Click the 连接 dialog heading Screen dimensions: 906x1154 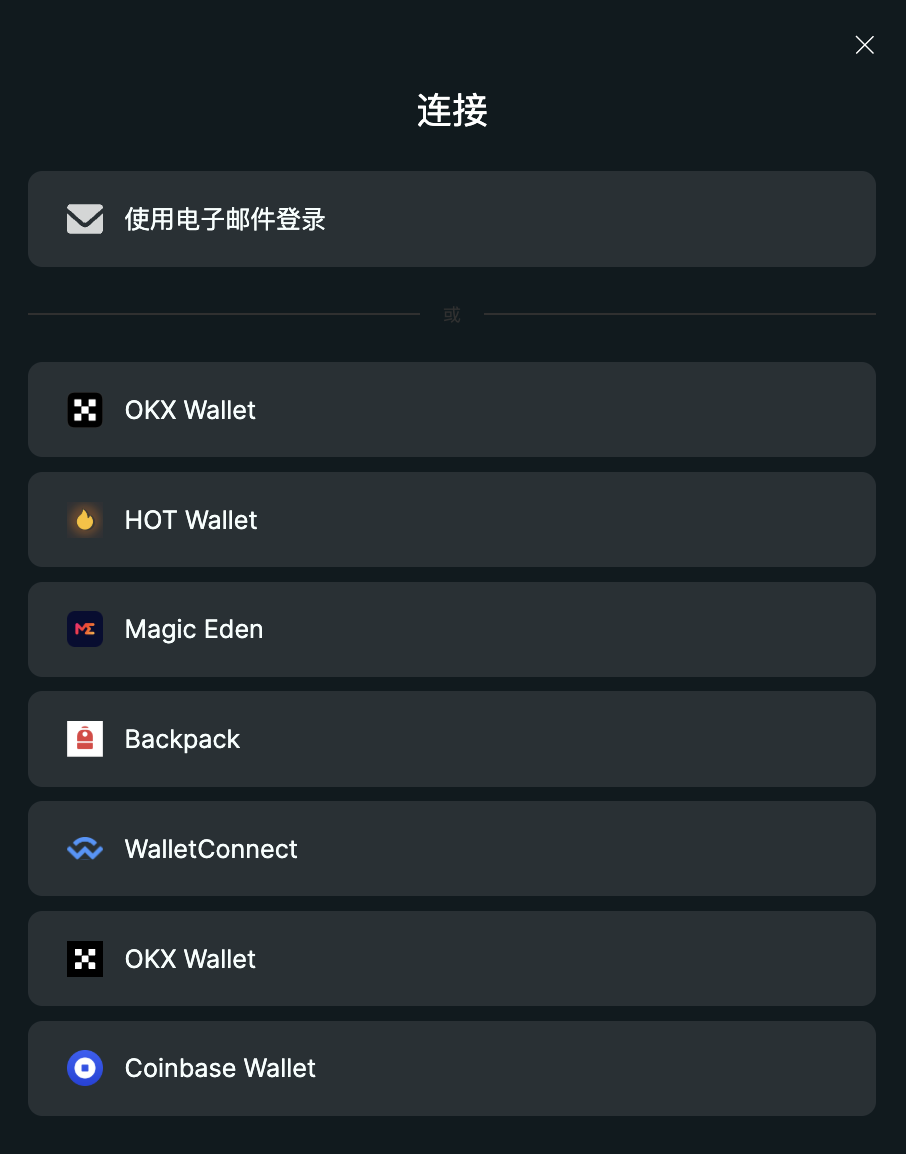pos(452,110)
